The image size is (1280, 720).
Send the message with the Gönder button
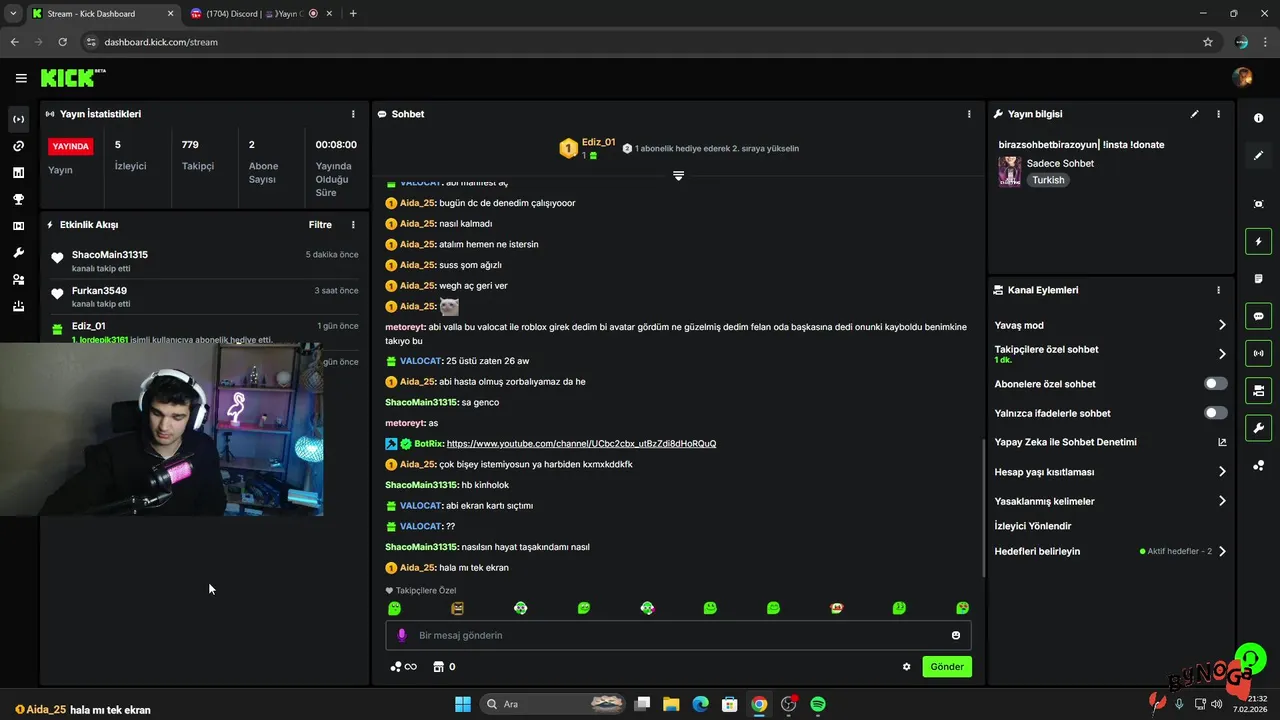(x=947, y=666)
